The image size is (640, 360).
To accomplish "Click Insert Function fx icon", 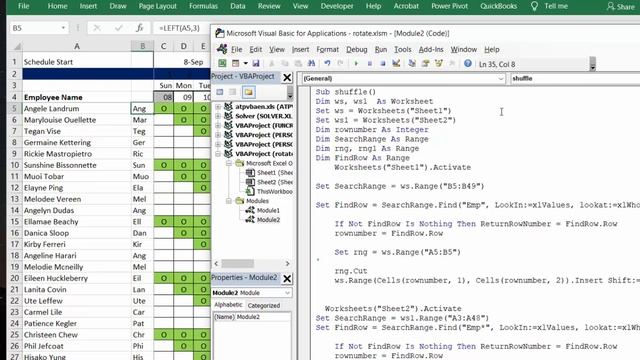I will [140, 28].
